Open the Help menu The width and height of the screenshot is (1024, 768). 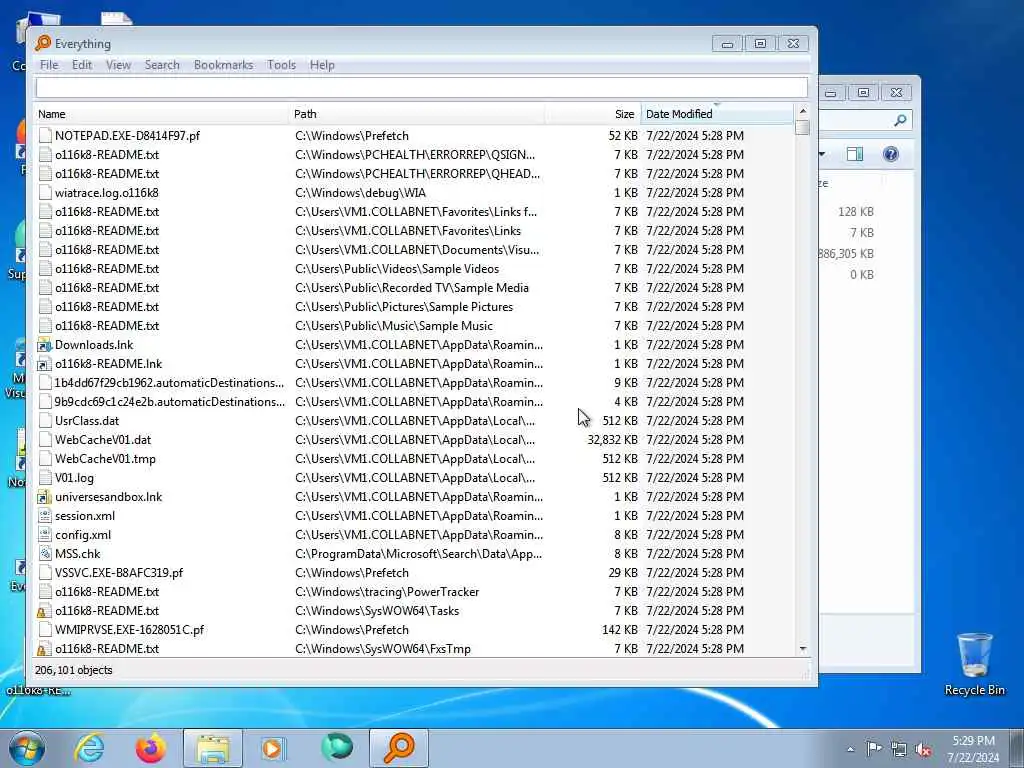[322, 65]
